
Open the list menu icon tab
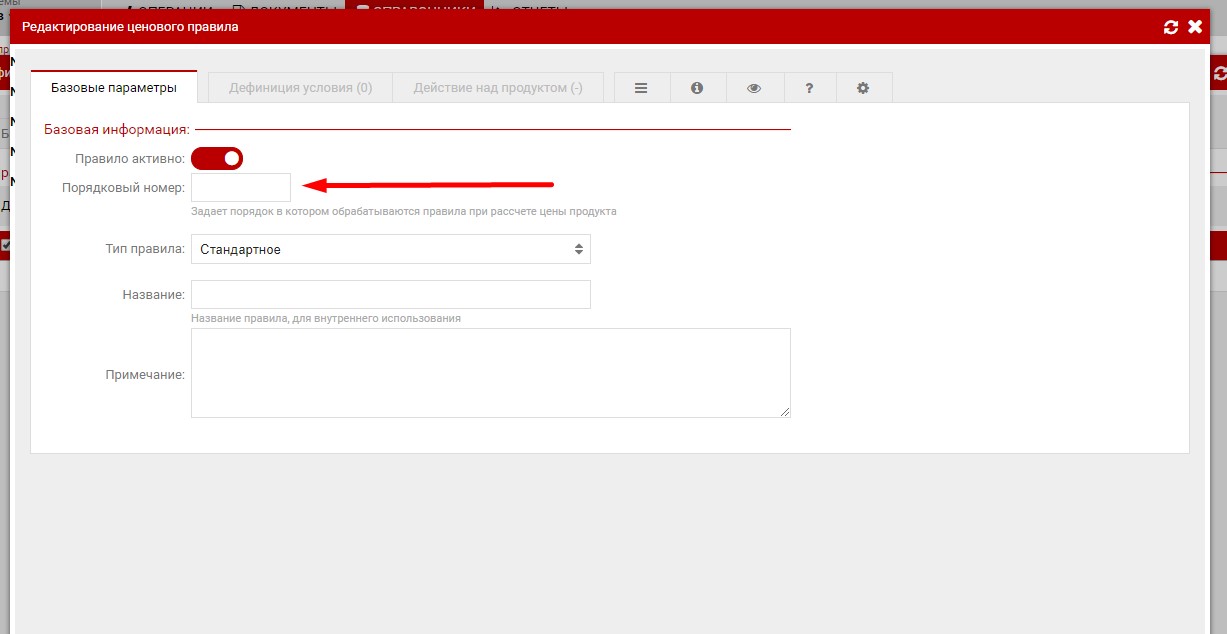tap(641, 88)
